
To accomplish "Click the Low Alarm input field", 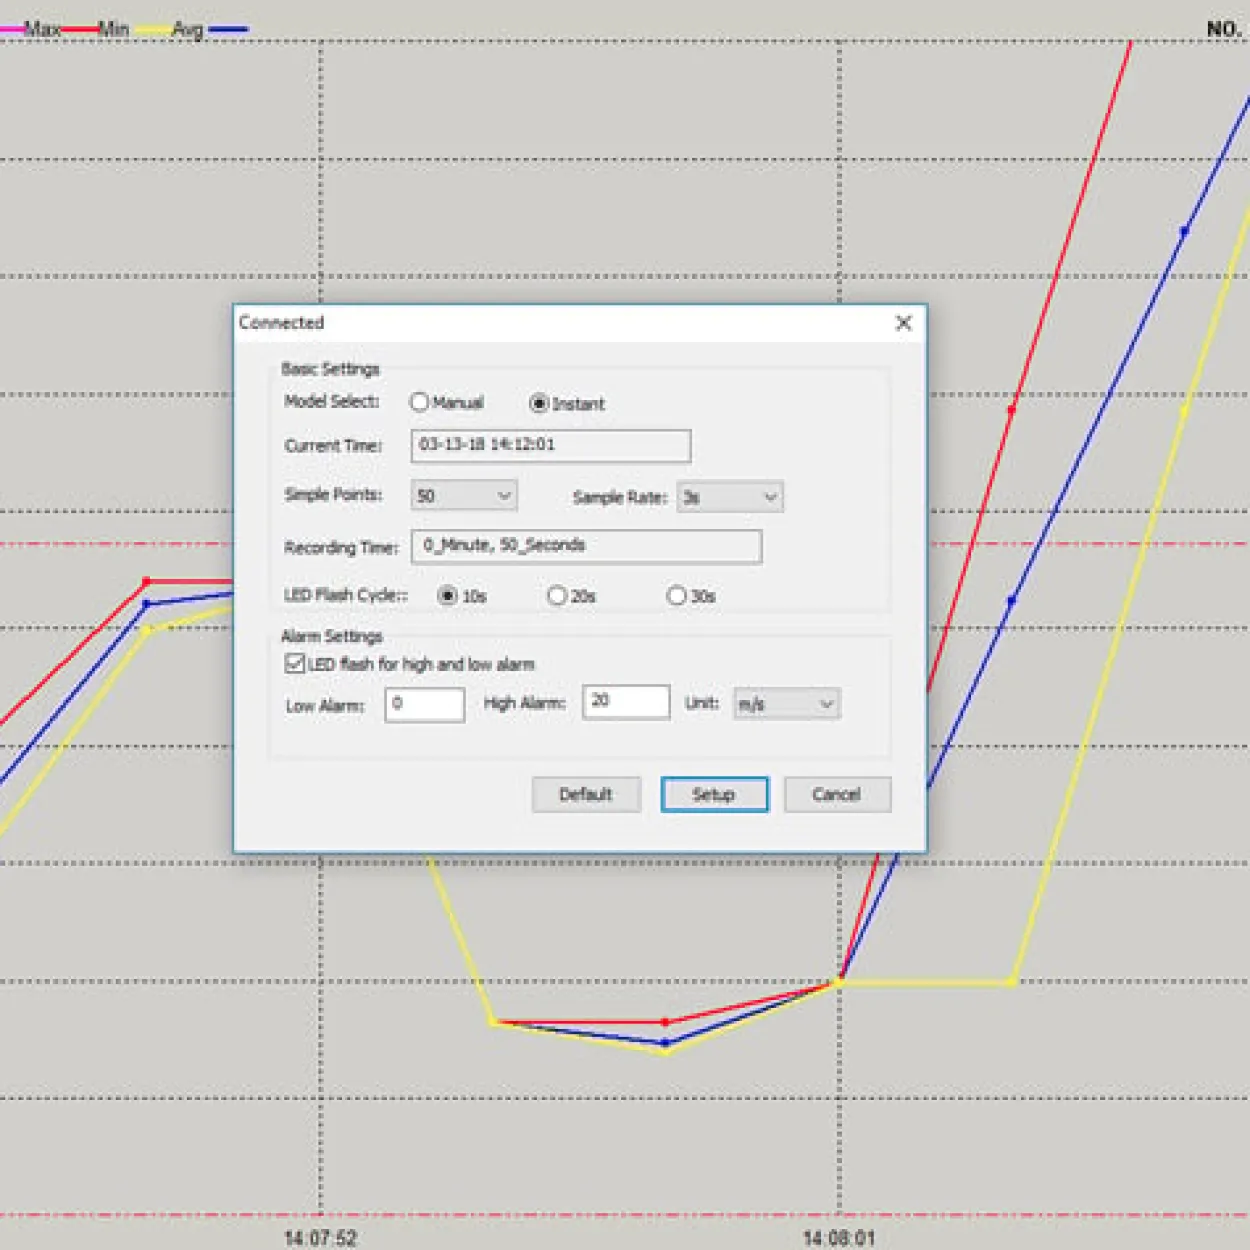I will pos(425,704).
